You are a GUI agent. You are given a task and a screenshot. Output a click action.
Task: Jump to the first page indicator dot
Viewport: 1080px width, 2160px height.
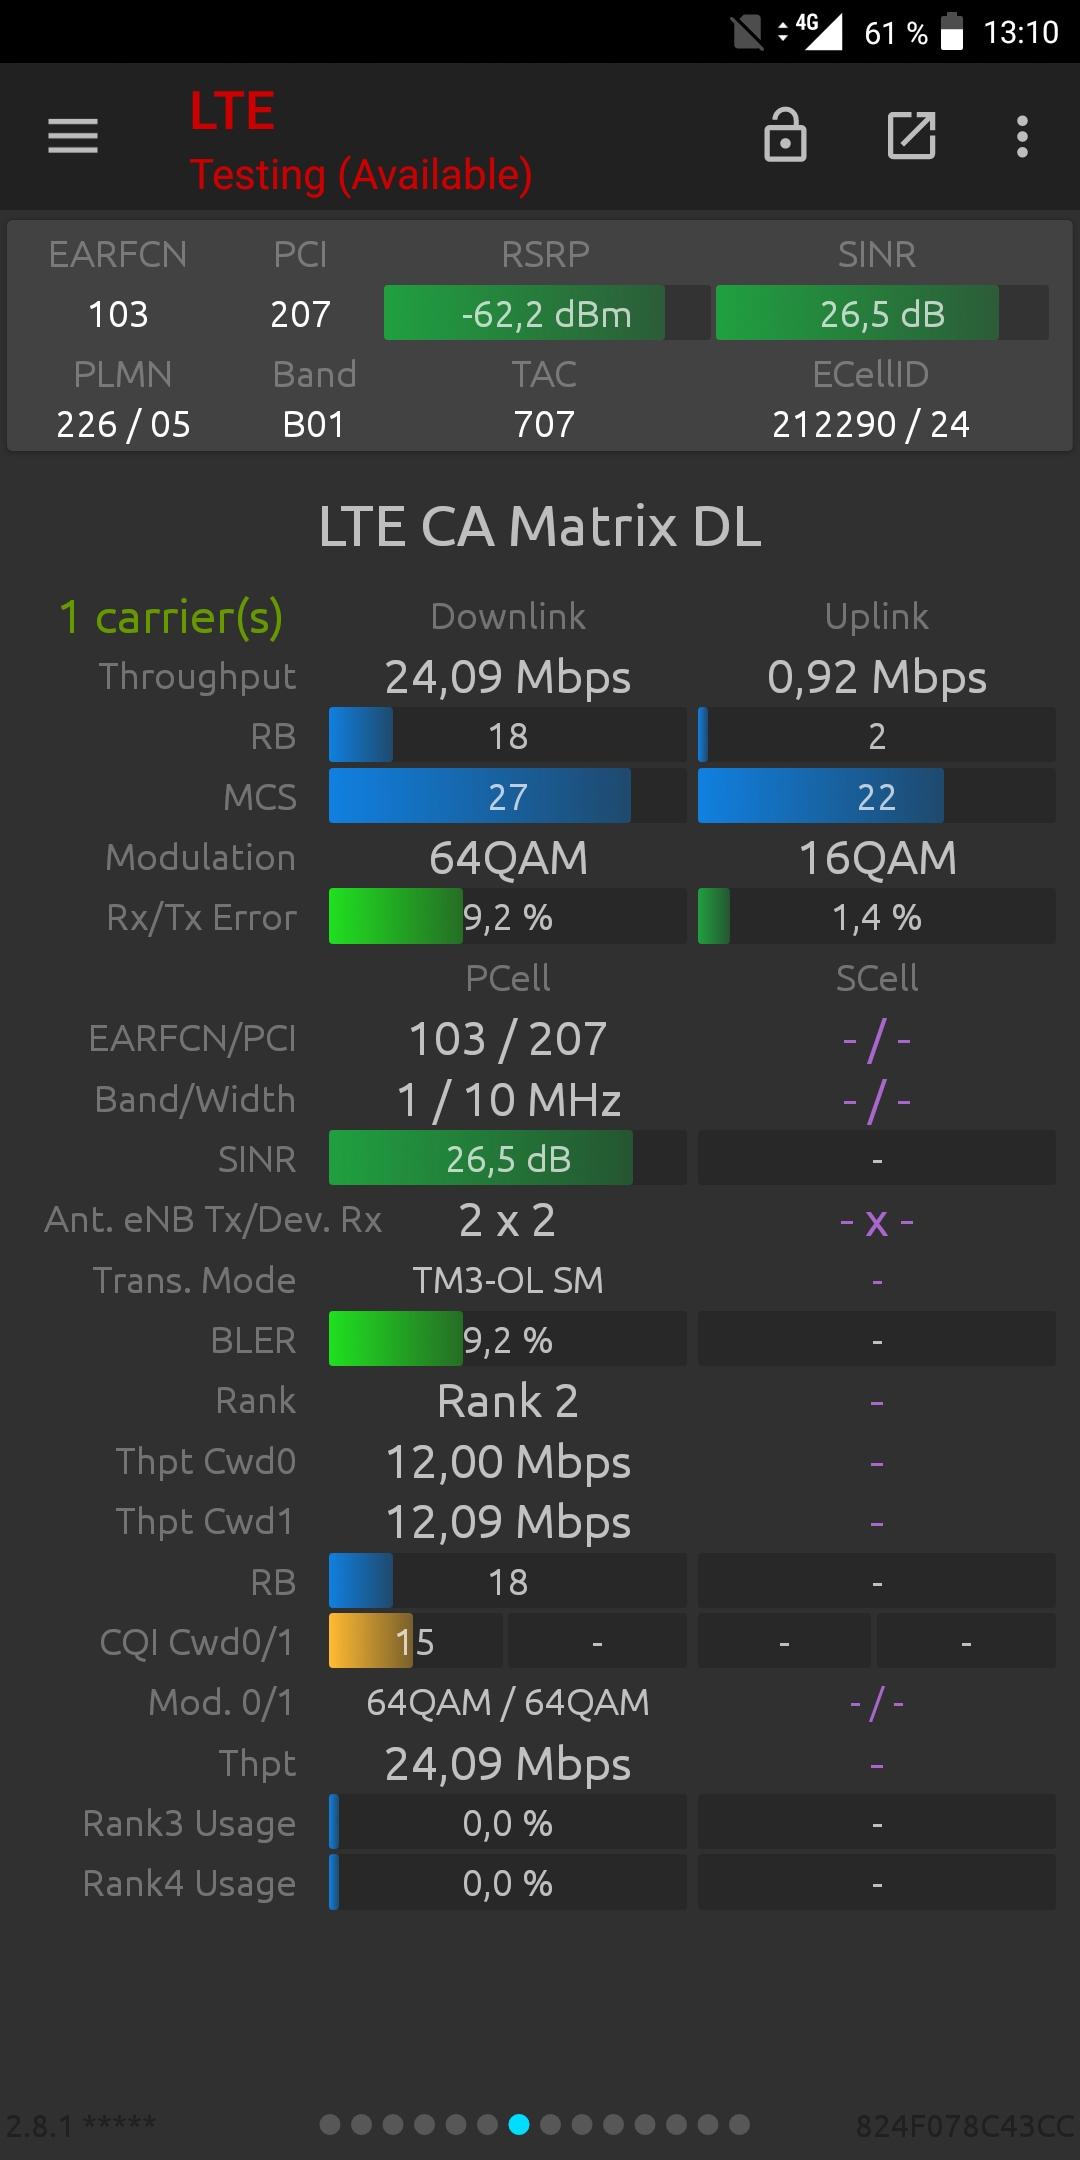(x=330, y=2124)
